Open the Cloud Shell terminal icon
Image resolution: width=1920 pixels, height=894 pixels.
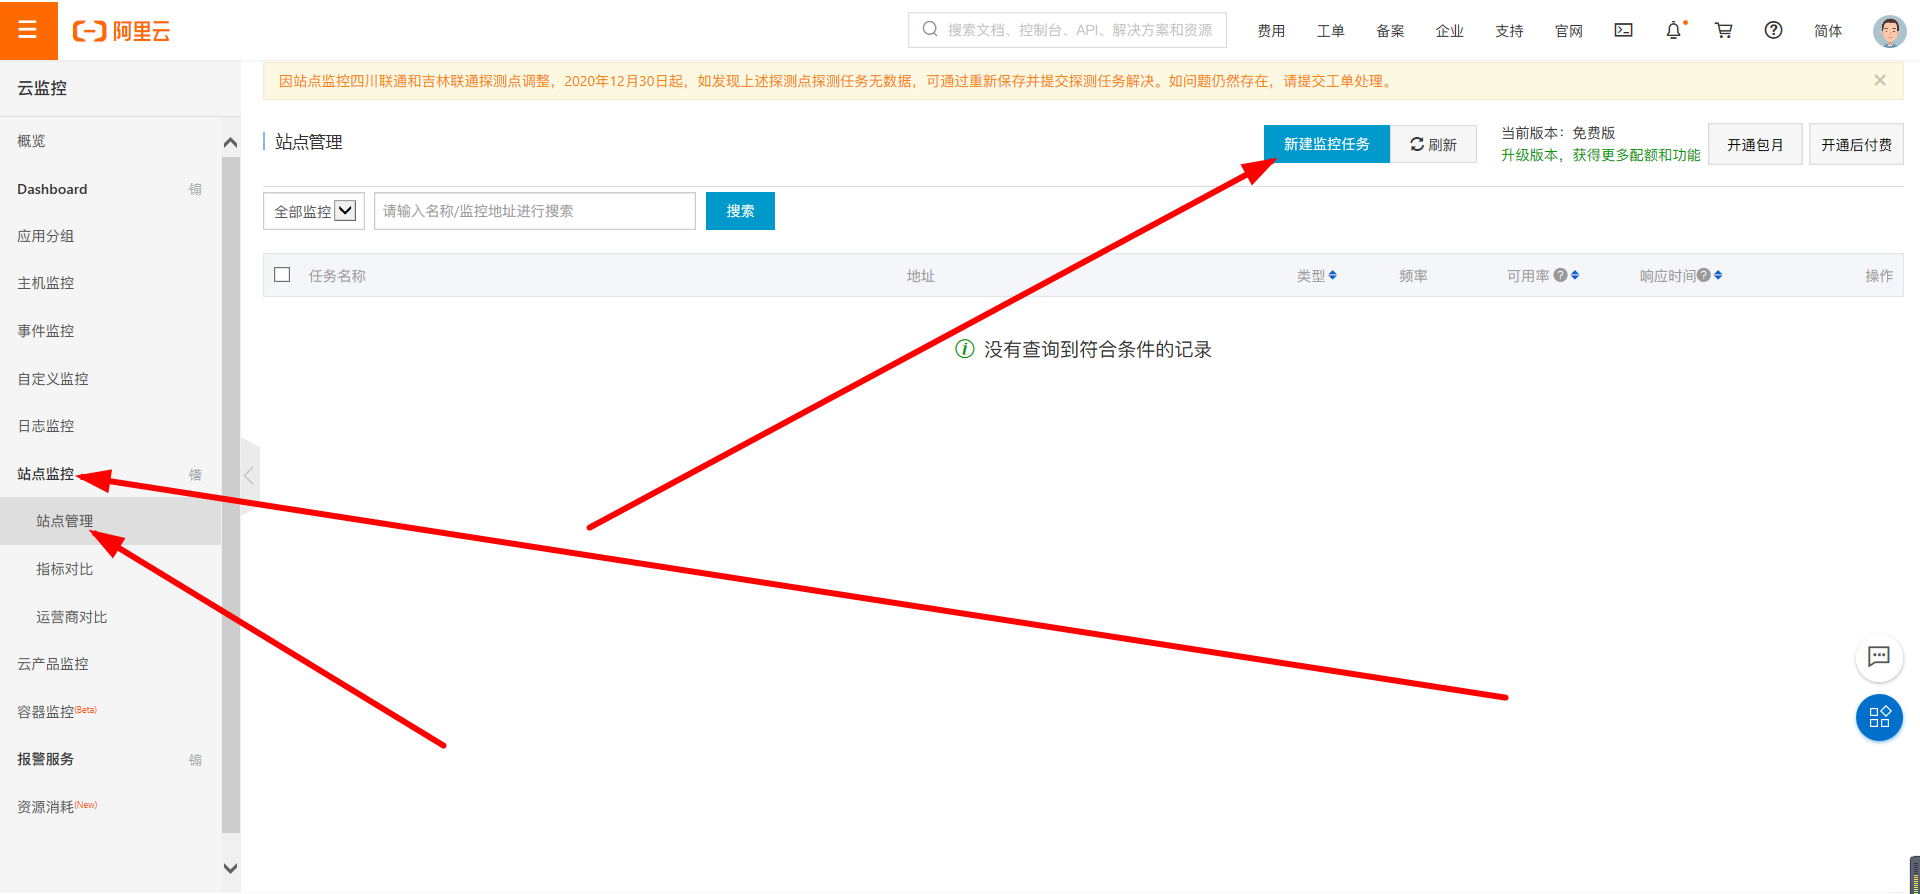click(1623, 30)
